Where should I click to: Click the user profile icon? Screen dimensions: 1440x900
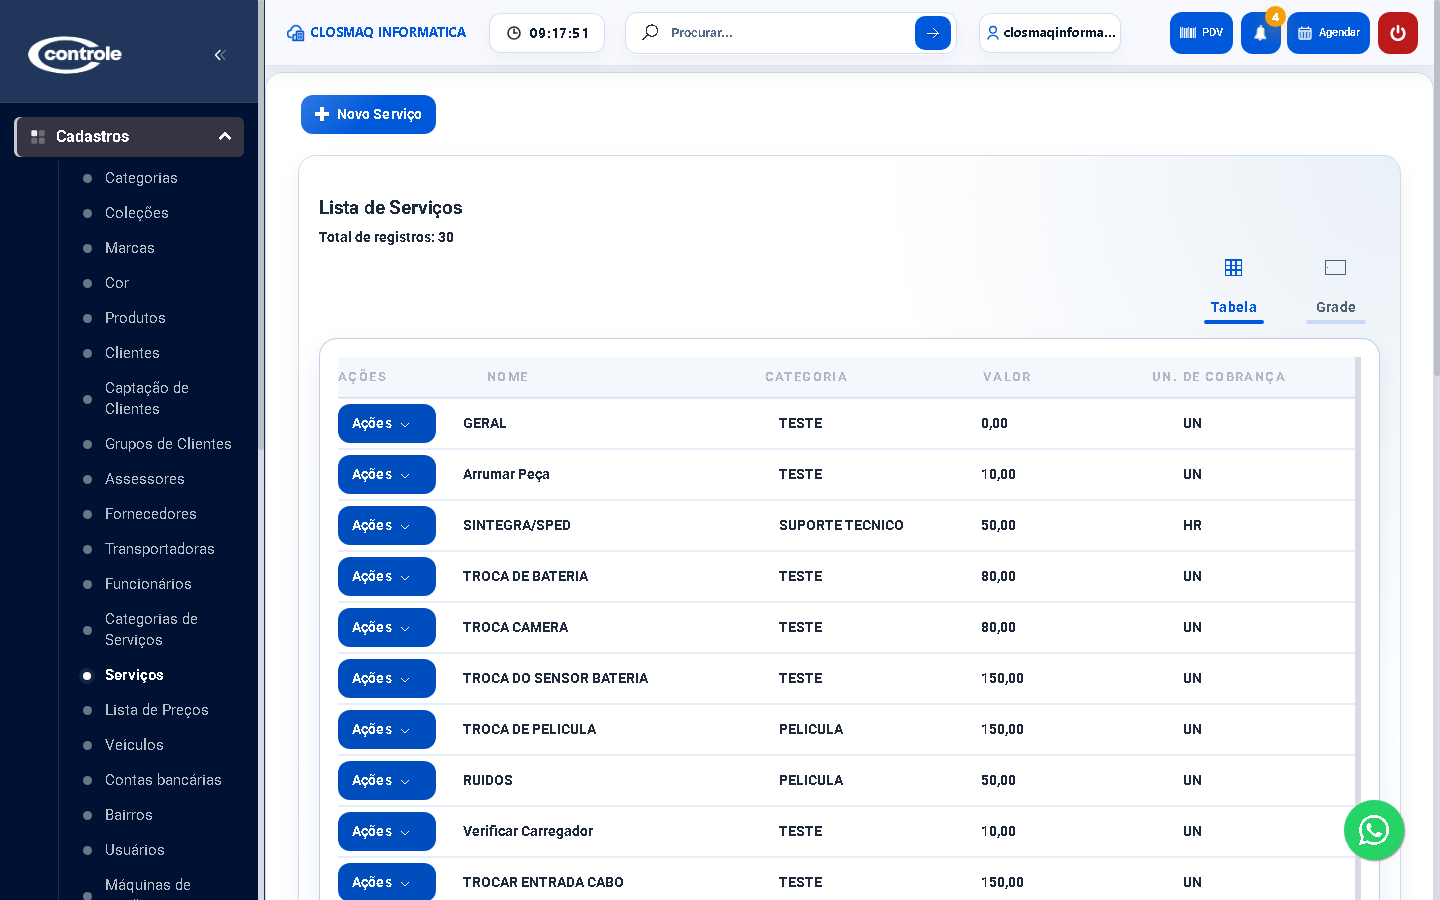[x=993, y=33]
